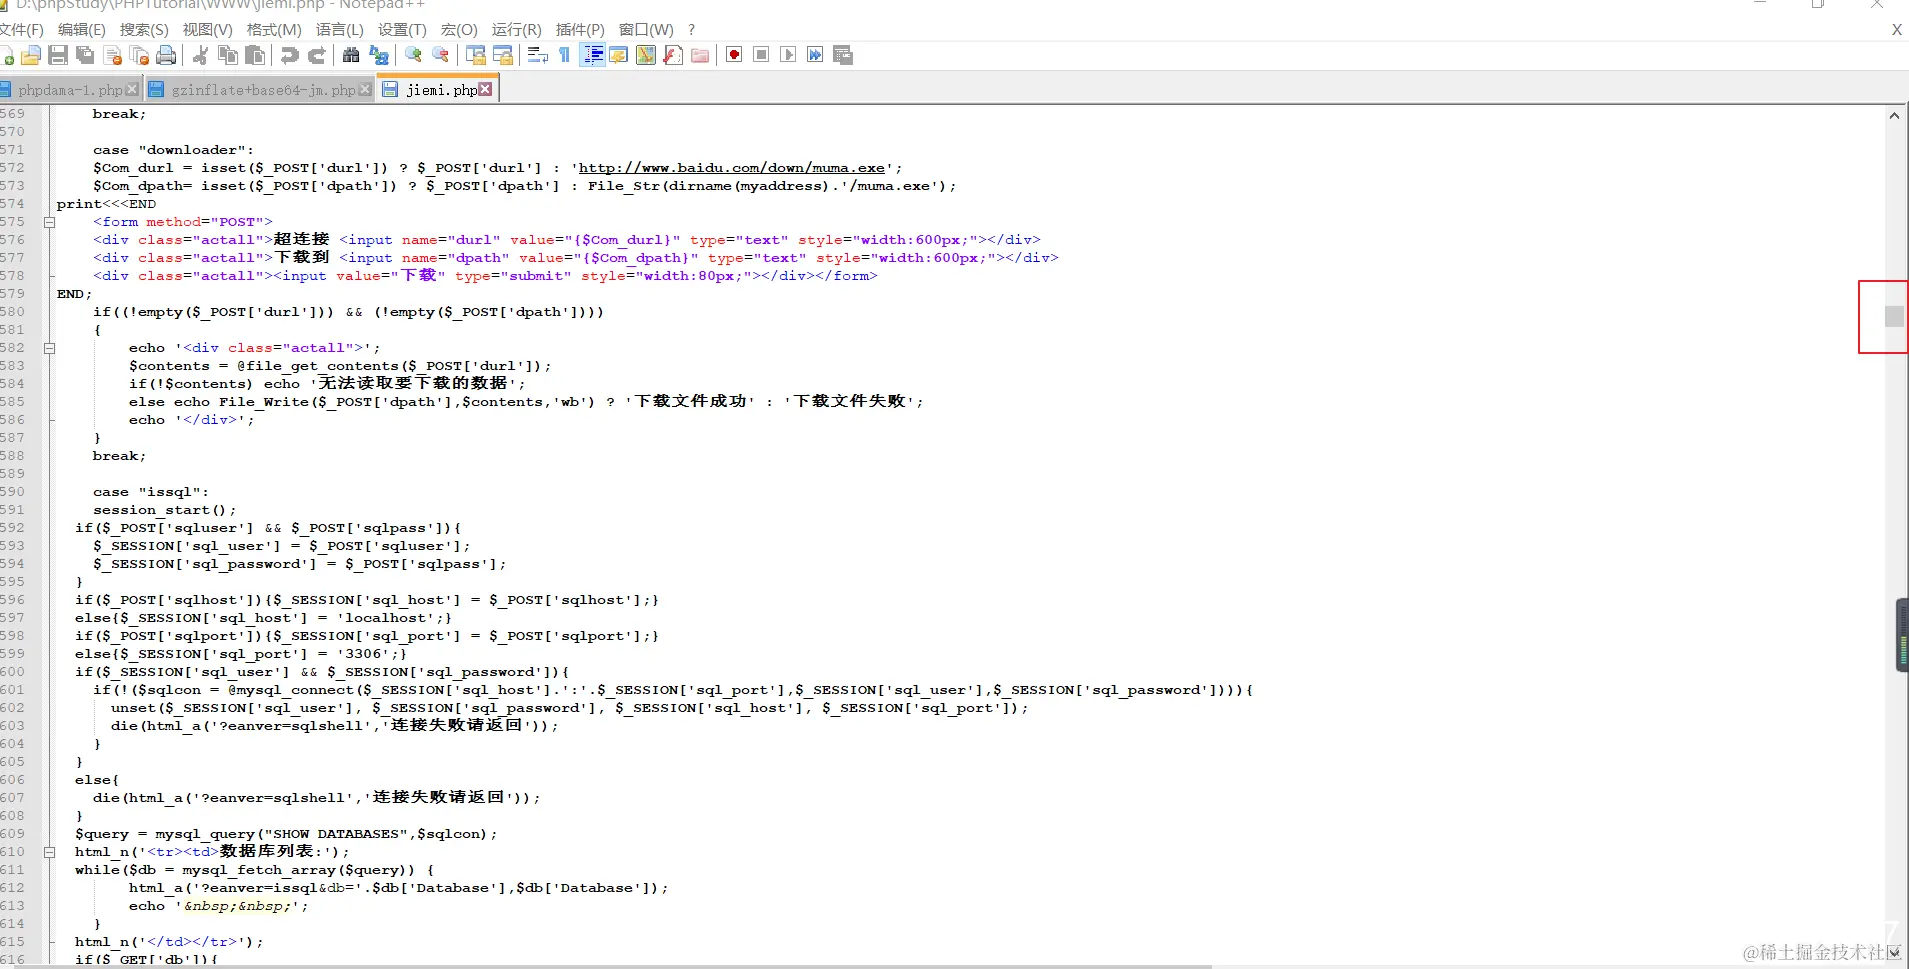The width and height of the screenshot is (1909, 969).
Task: Open the 编辑(E) menu
Action: (82, 30)
